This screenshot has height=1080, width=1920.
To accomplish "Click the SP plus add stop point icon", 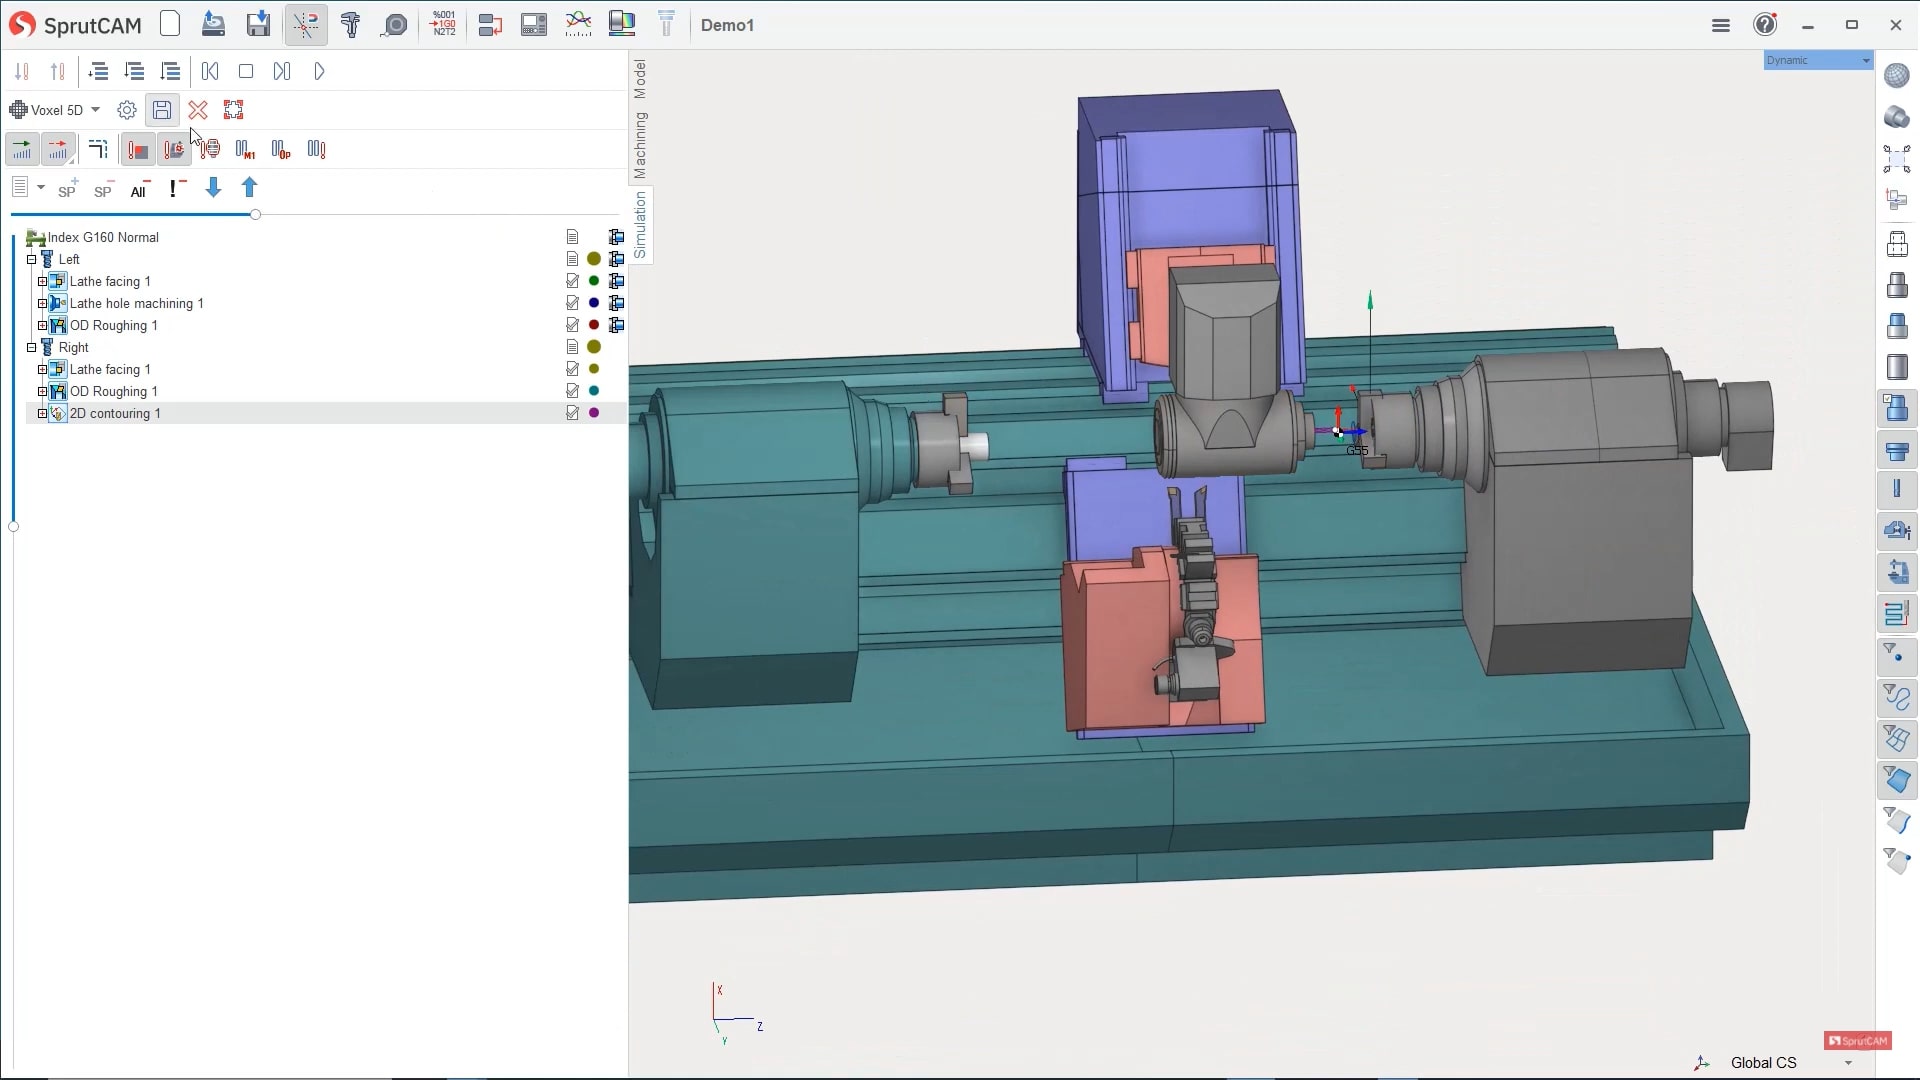I will 67,188.
